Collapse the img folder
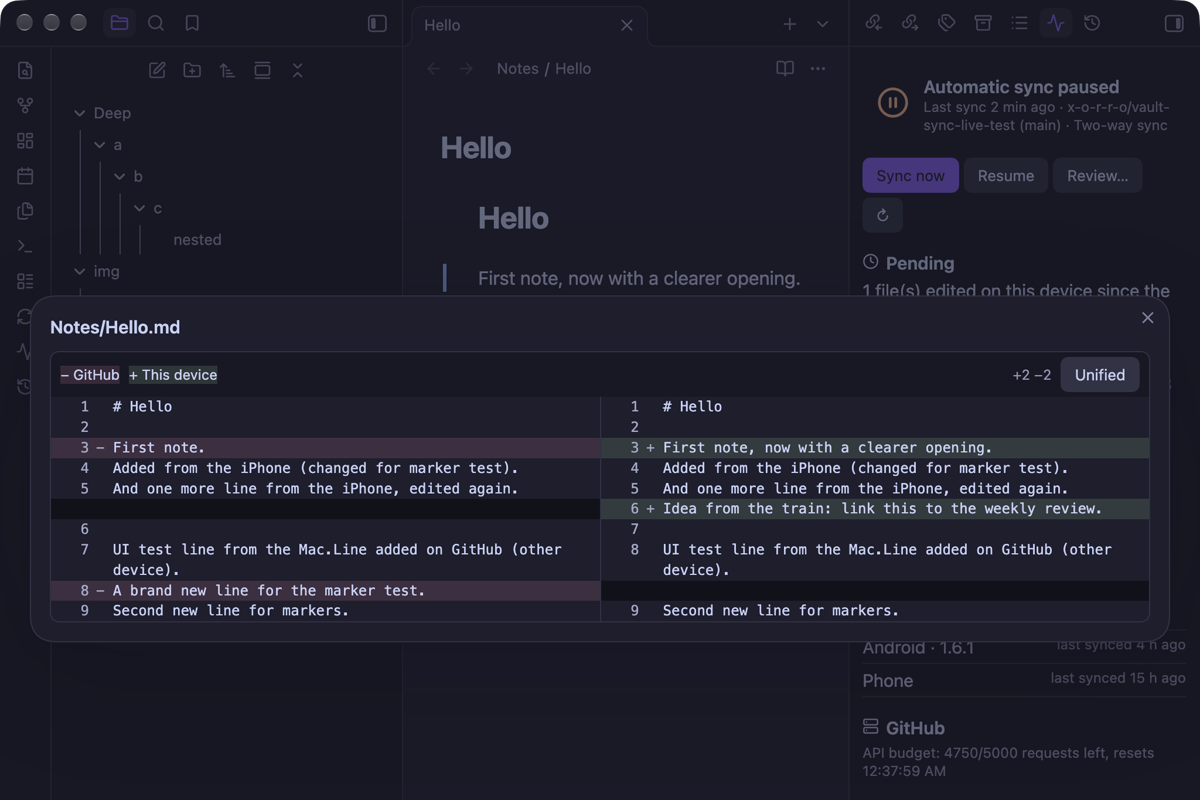 pos(79,272)
